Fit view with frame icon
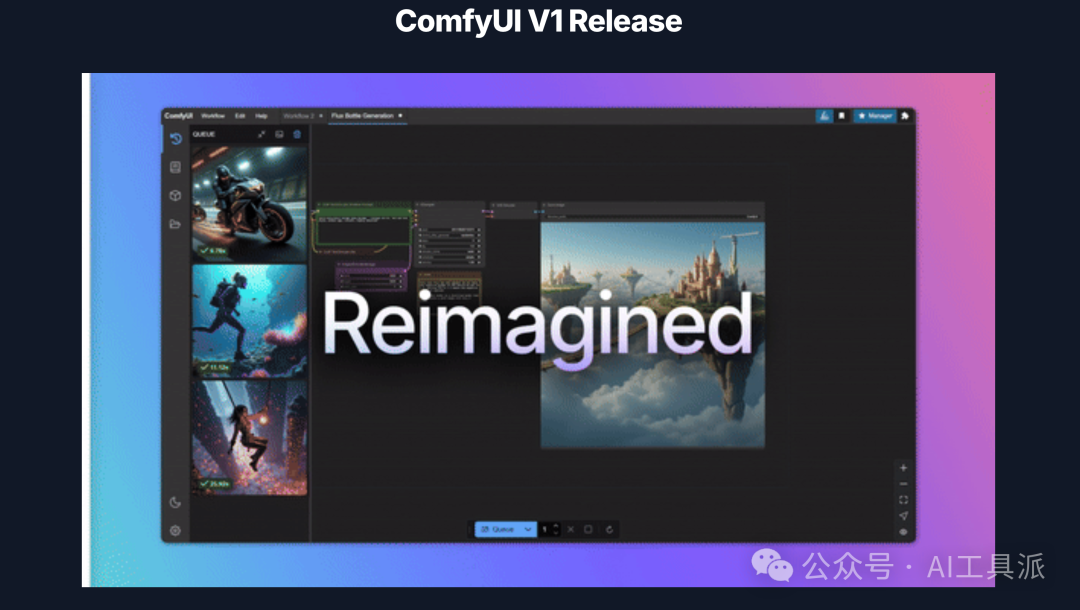1080x610 pixels. pos(904,500)
